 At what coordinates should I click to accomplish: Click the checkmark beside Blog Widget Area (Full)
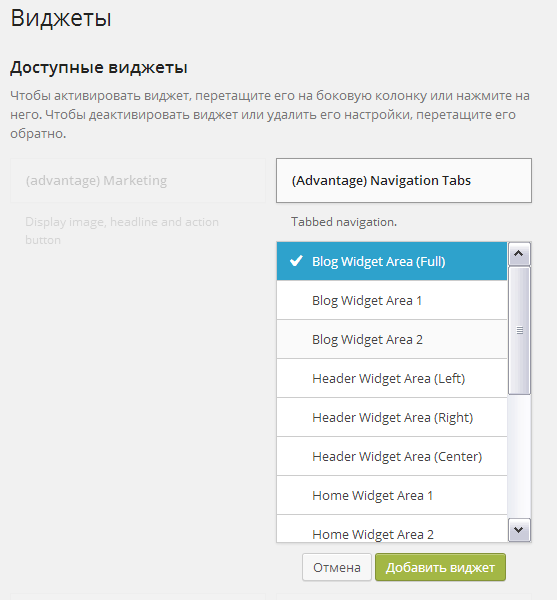tap(296, 261)
